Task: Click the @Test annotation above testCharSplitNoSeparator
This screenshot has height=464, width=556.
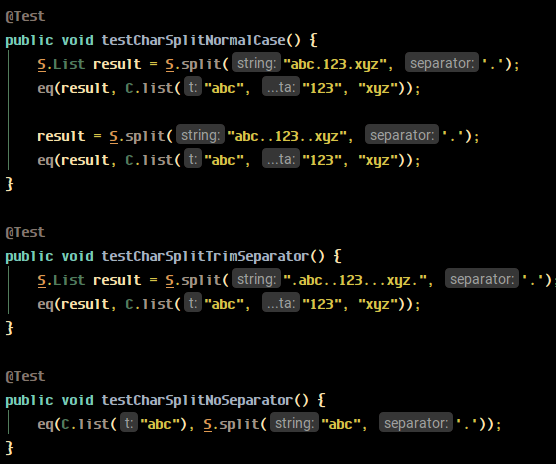Action: pos(25,376)
